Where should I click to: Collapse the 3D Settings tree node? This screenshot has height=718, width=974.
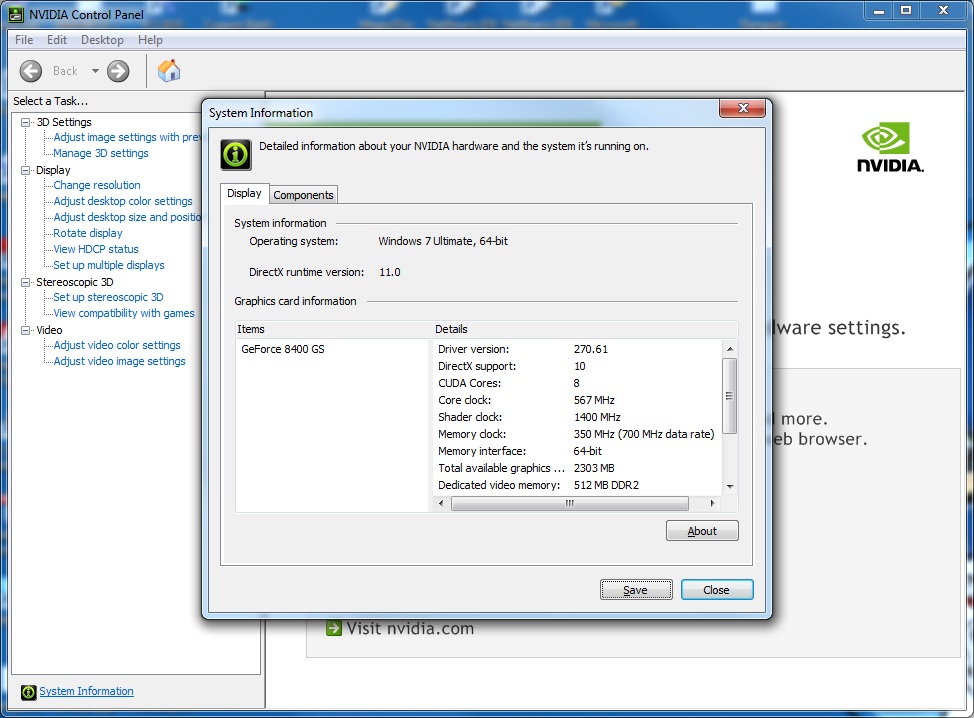26,122
